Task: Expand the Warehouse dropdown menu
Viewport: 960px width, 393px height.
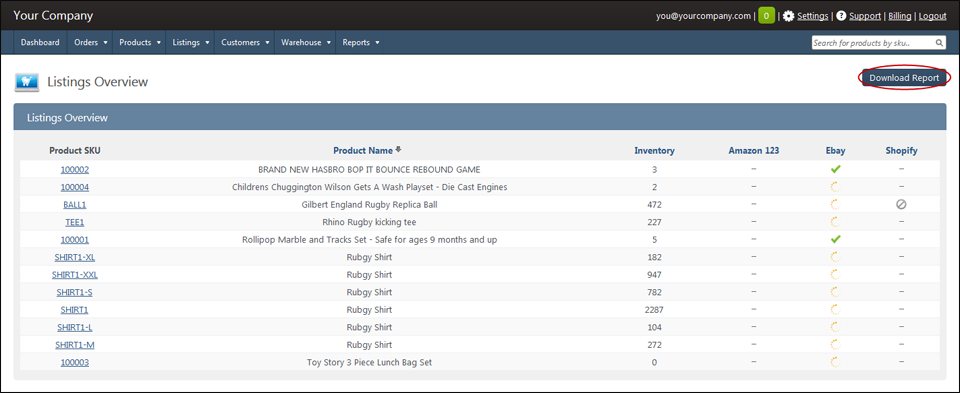Action: tap(306, 42)
